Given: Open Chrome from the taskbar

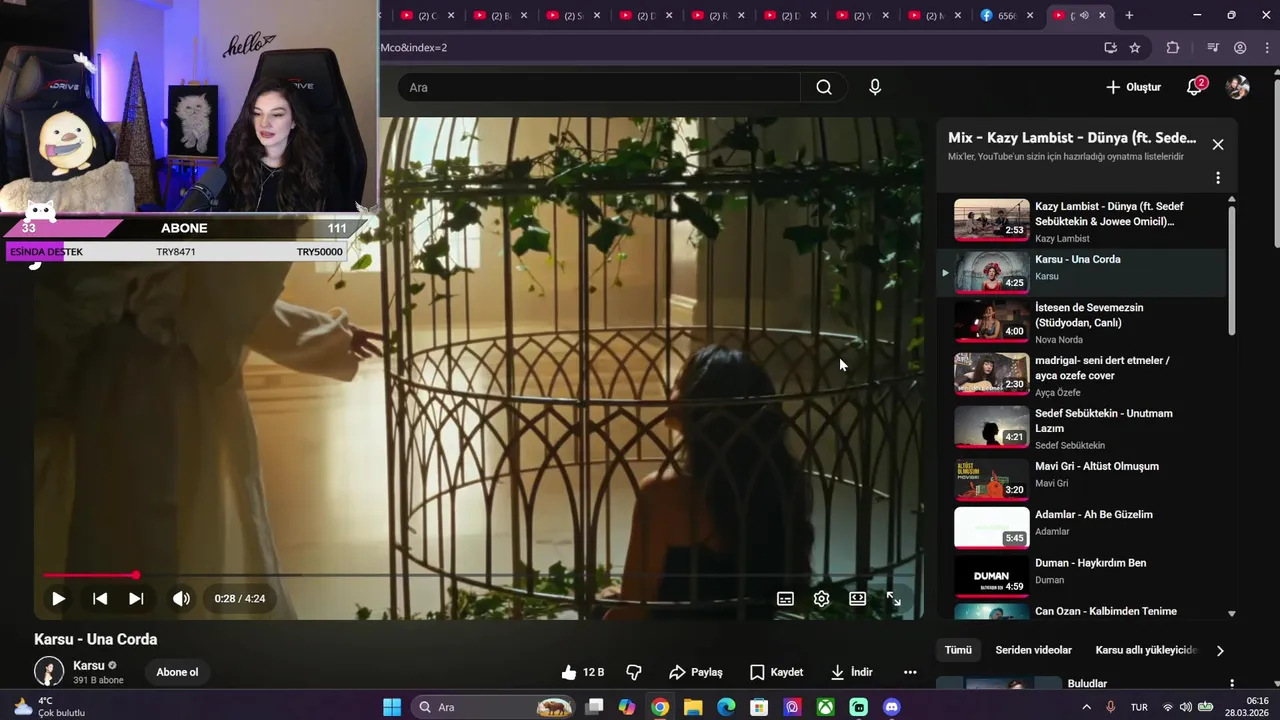Looking at the screenshot, I should (660, 707).
